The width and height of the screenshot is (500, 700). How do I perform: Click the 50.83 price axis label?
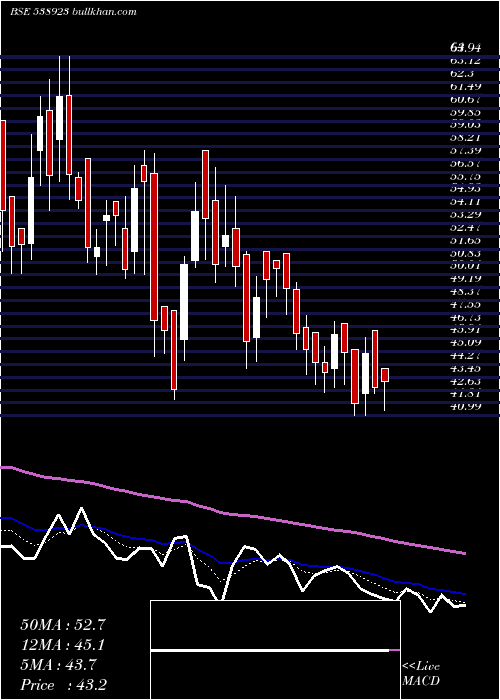coord(465,253)
